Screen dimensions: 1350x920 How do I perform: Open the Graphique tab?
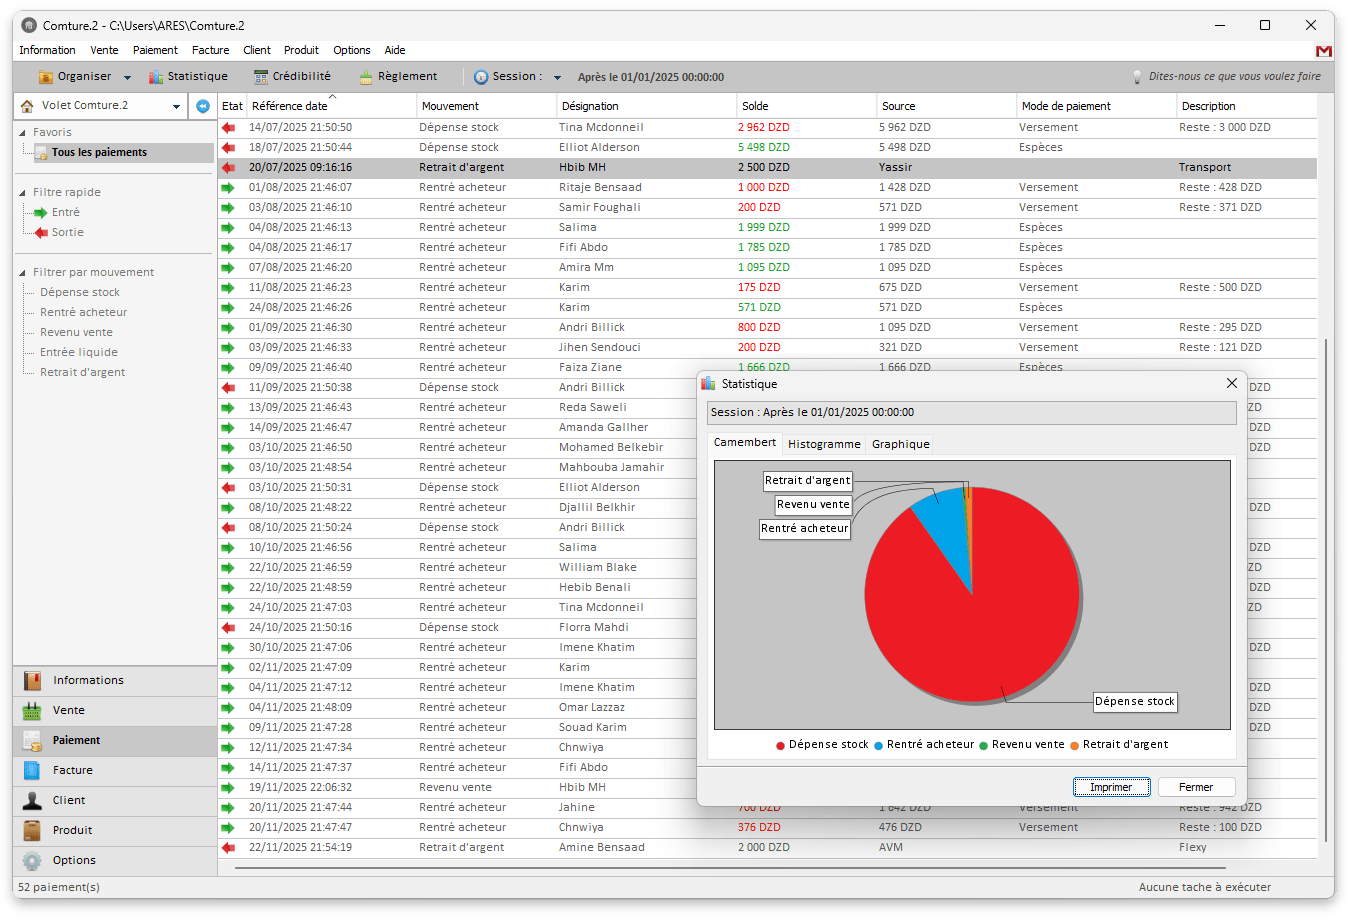tap(900, 444)
